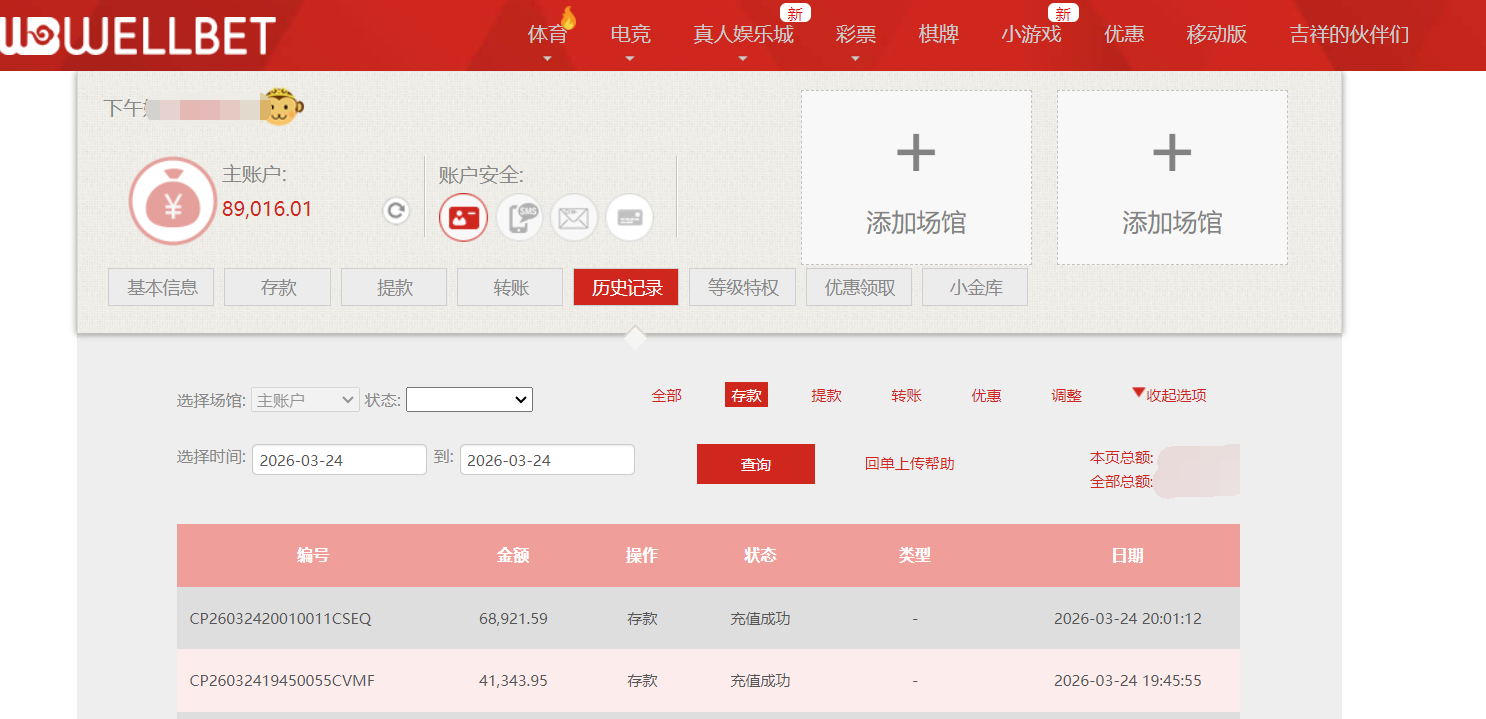Viewport: 1486px width, 719px height.
Task: Click the start date field showing 2026-03-24
Action: pyautogui.click(x=339, y=459)
